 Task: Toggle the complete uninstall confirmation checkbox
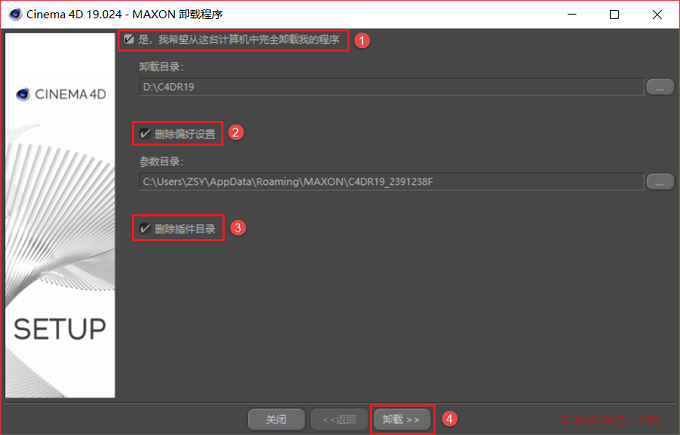pos(129,39)
